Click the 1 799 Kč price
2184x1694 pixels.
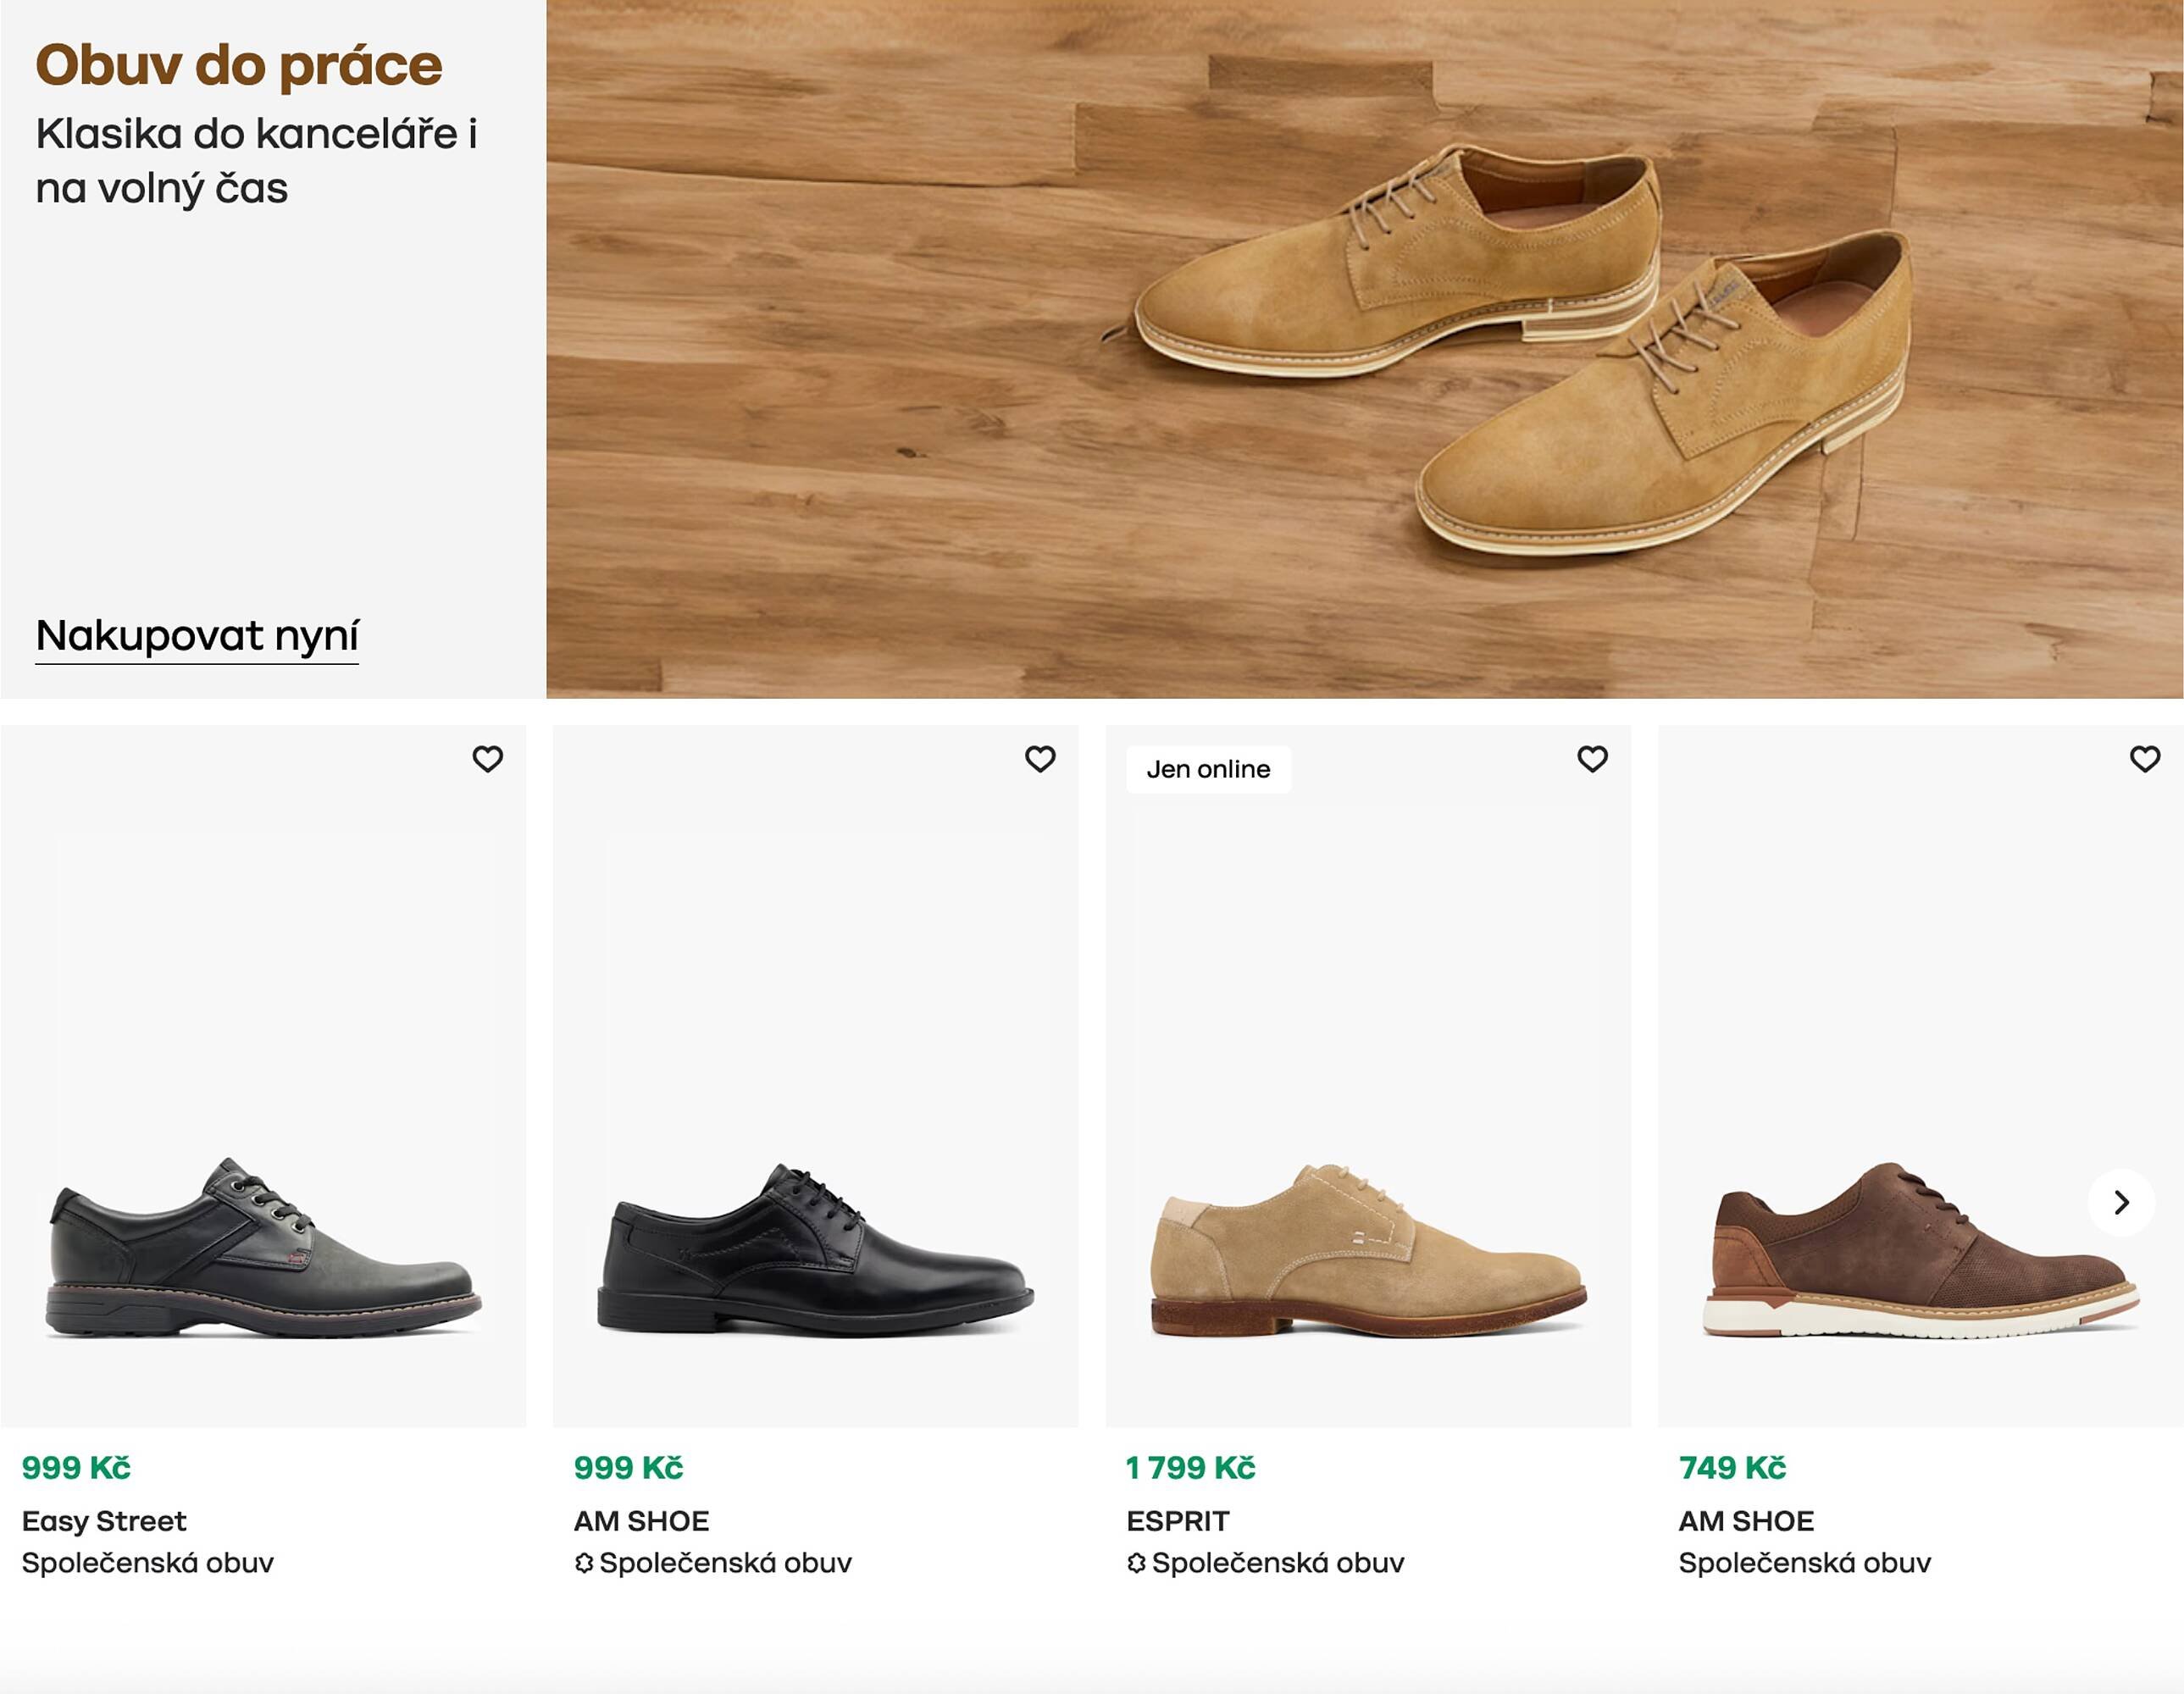pos(1190,1468)
